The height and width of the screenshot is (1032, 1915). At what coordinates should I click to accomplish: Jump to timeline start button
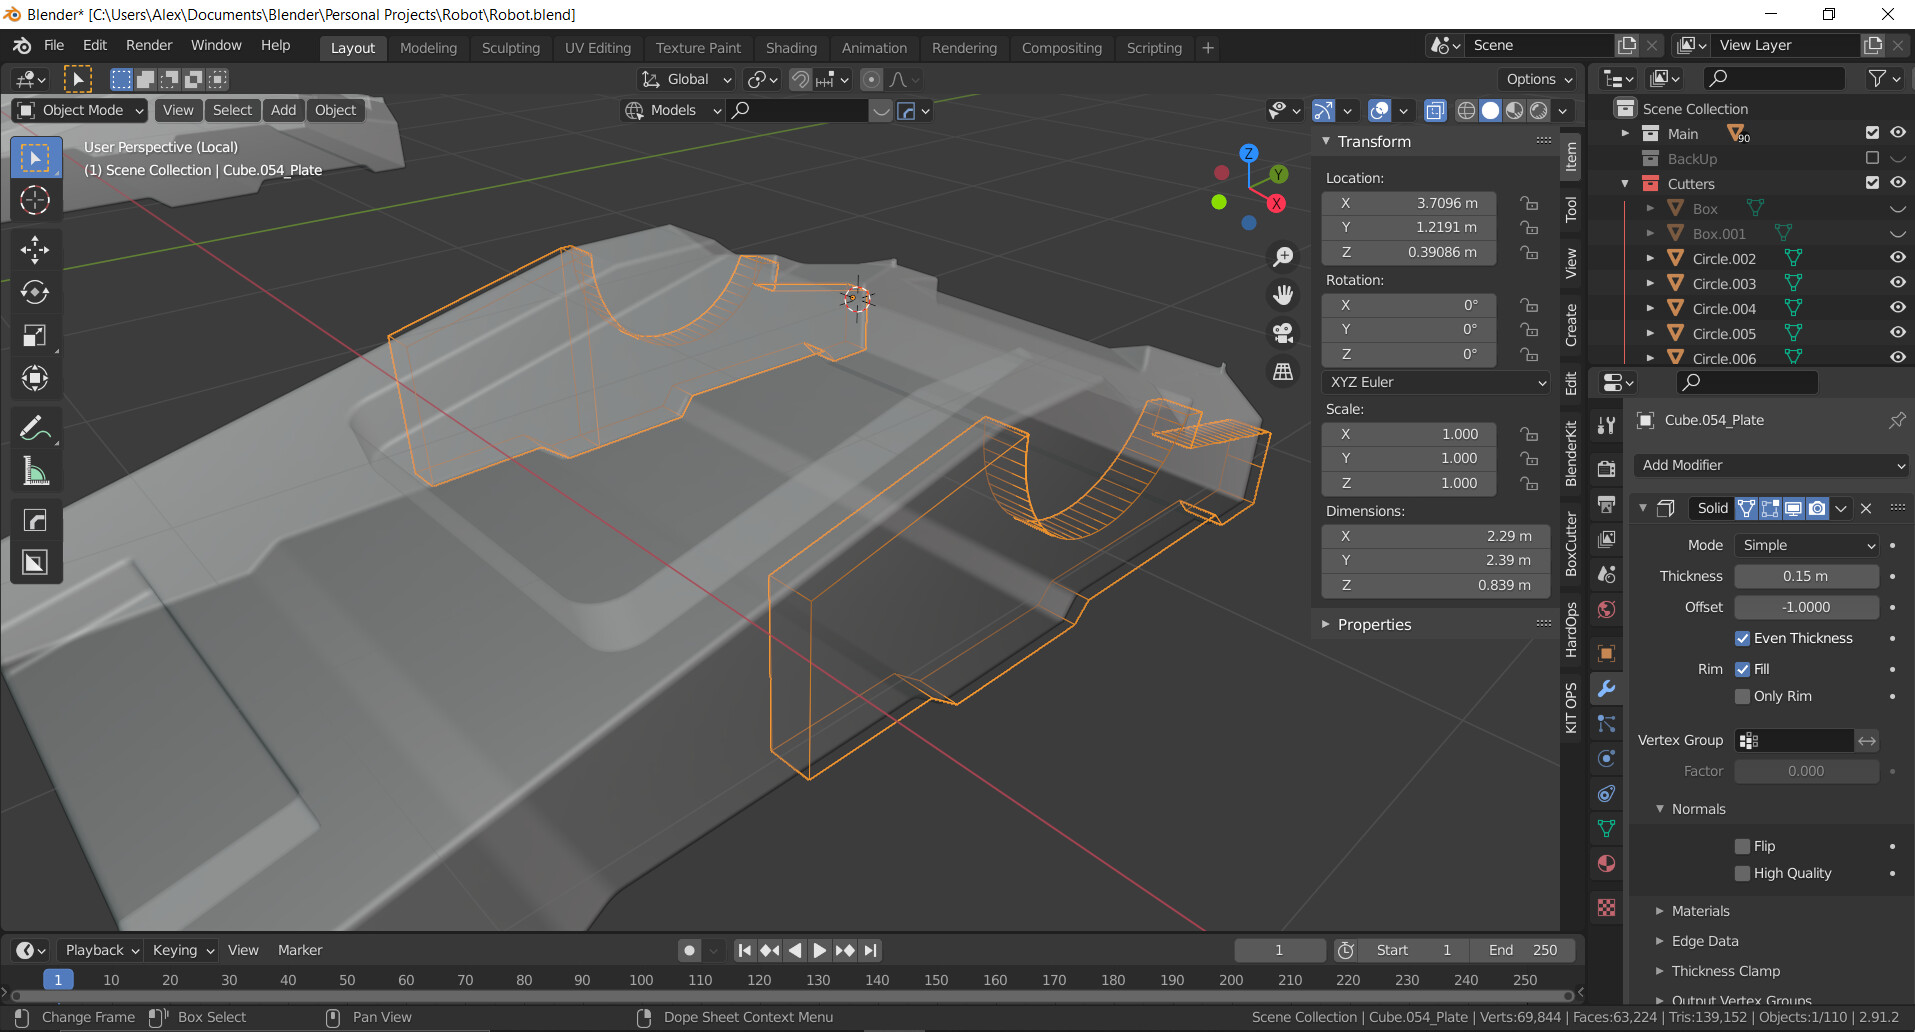click(x=744, y=950)
